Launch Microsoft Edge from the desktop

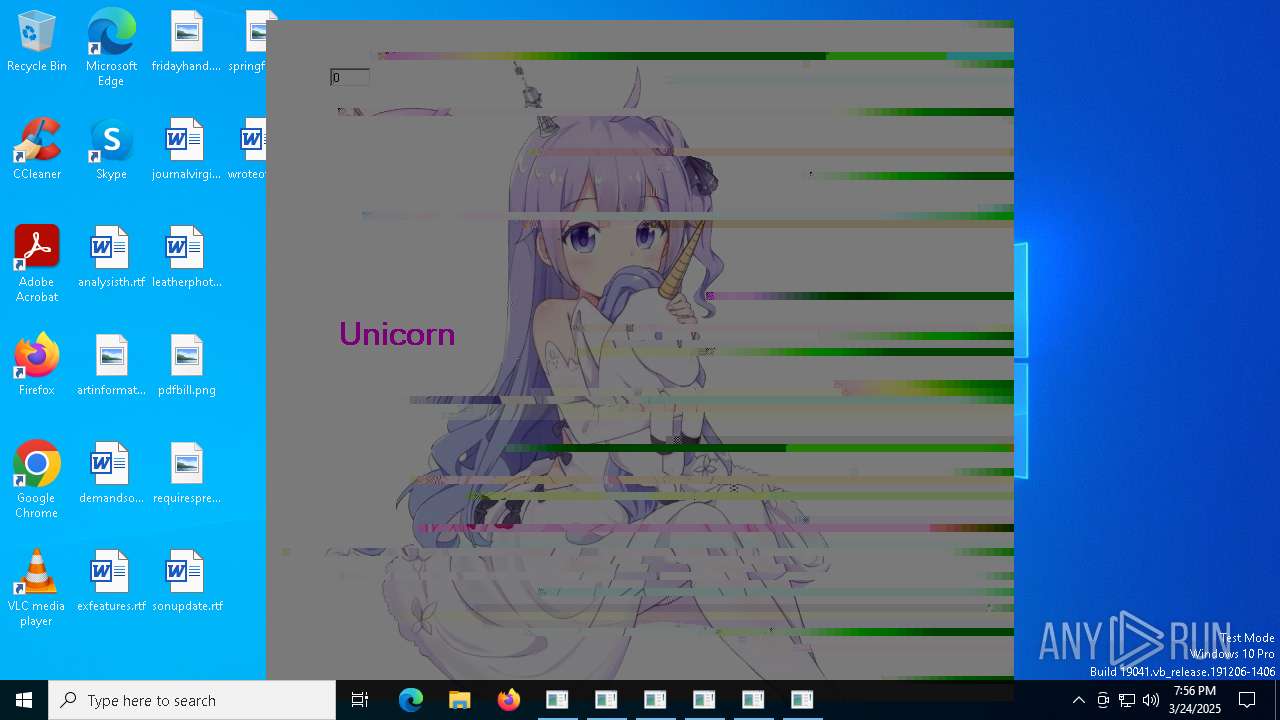(x=111, y=48)
